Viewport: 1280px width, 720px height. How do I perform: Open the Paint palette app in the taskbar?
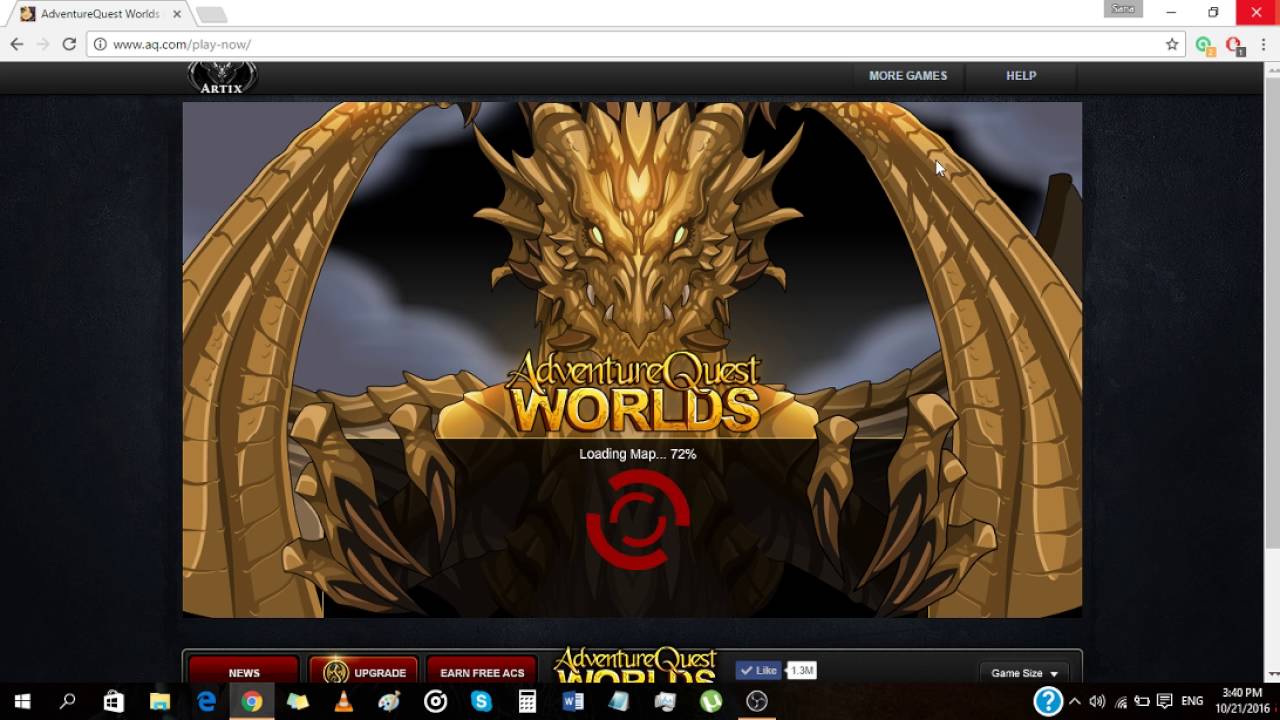click(389, 702)
